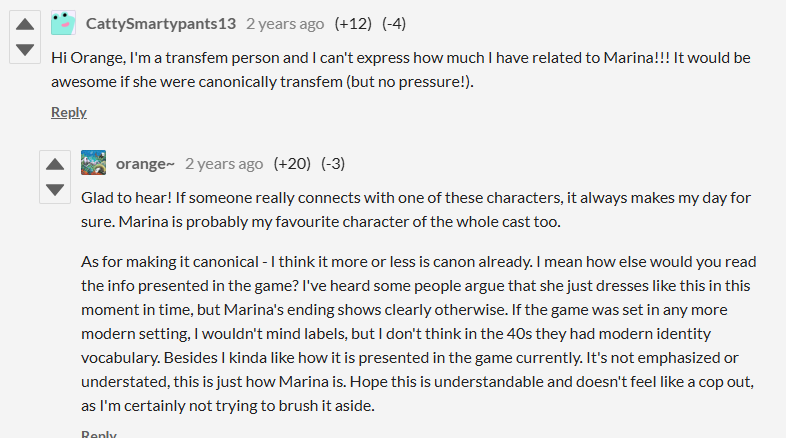
Task: Reply to orange~'s comment
Action: click(x=99, y=433)
